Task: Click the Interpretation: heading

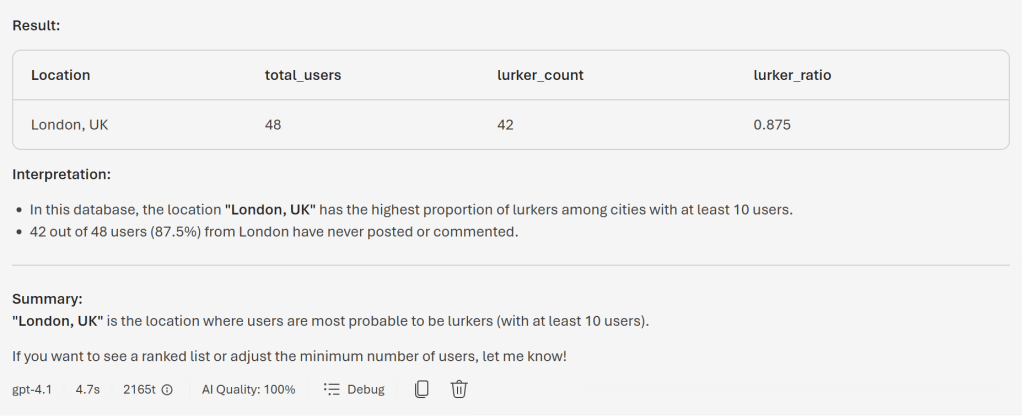Action: 61,175
